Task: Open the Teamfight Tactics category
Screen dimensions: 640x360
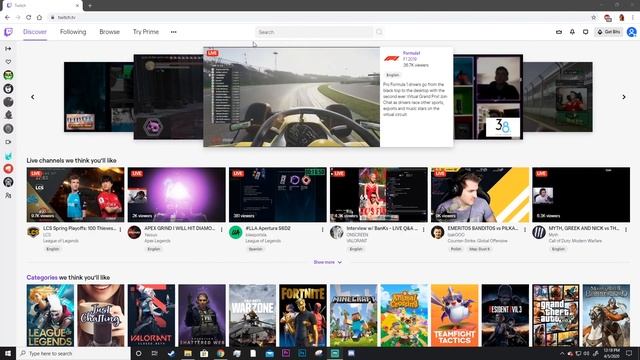Action: point(455,316)
